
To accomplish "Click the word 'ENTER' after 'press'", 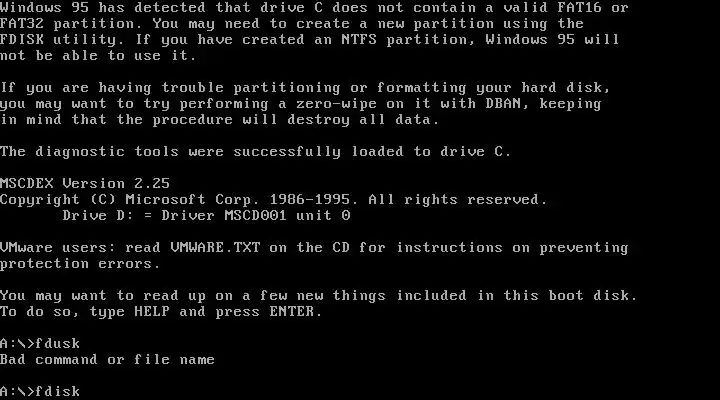I will [292, 311].
